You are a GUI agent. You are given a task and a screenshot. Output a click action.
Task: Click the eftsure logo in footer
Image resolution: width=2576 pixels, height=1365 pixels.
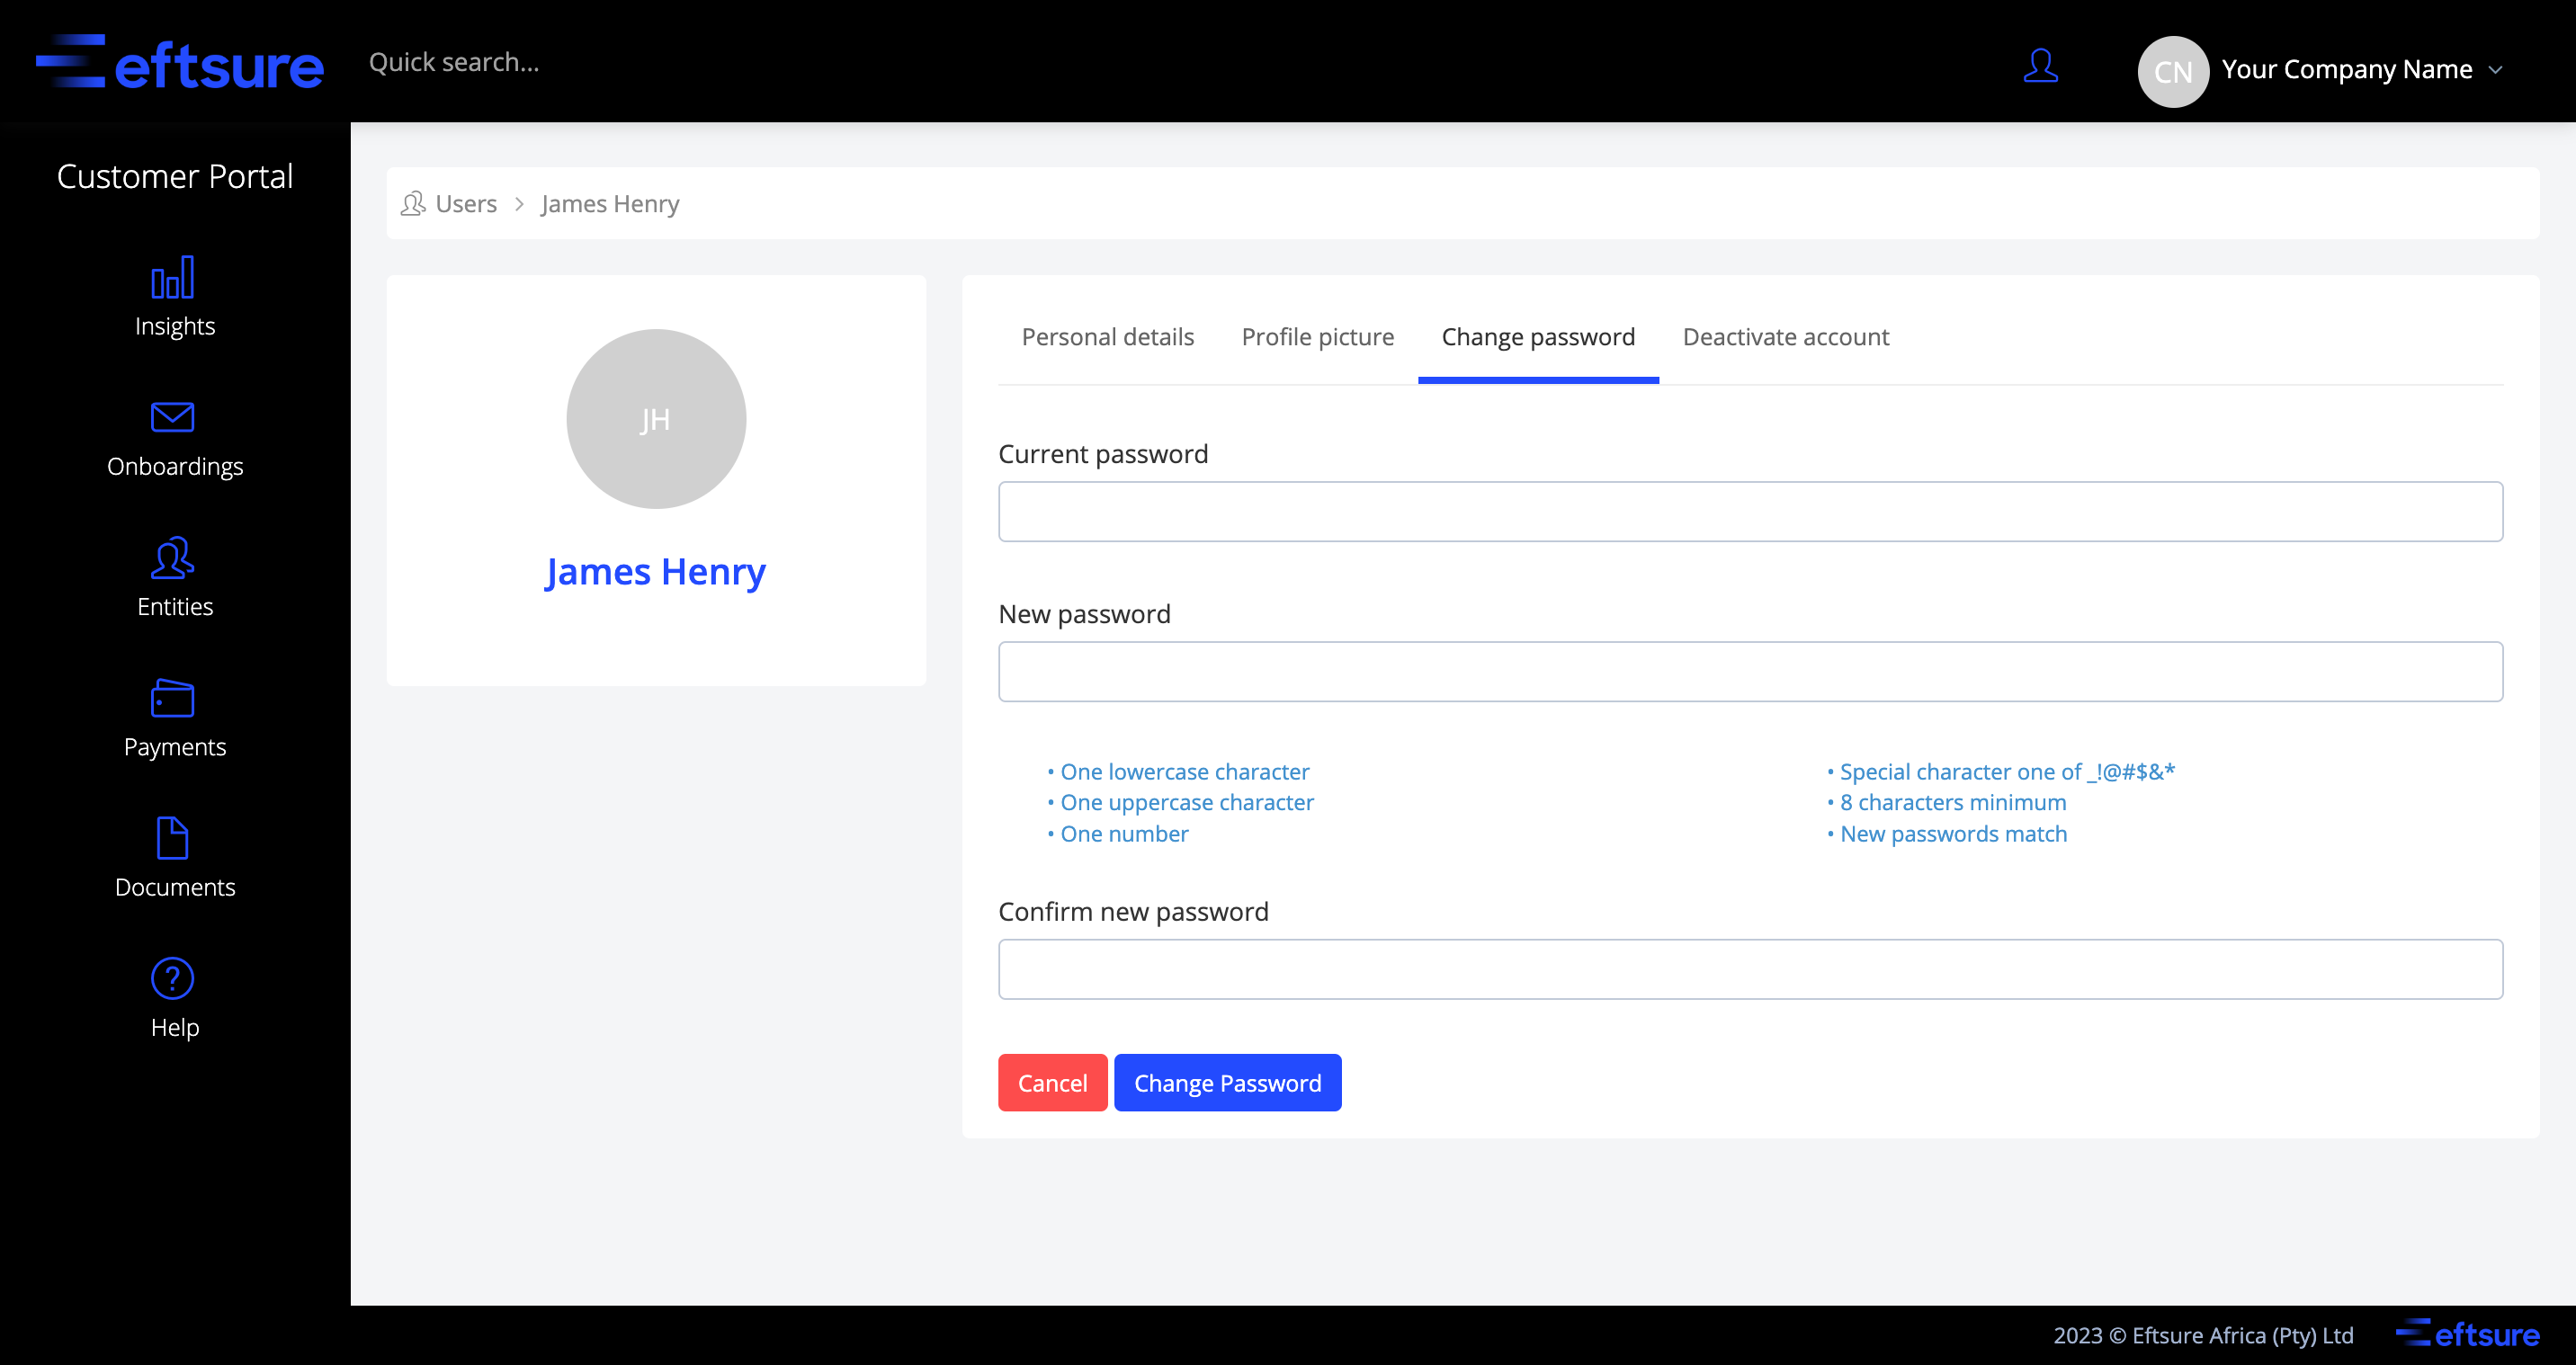[x=2467, y=1334]
